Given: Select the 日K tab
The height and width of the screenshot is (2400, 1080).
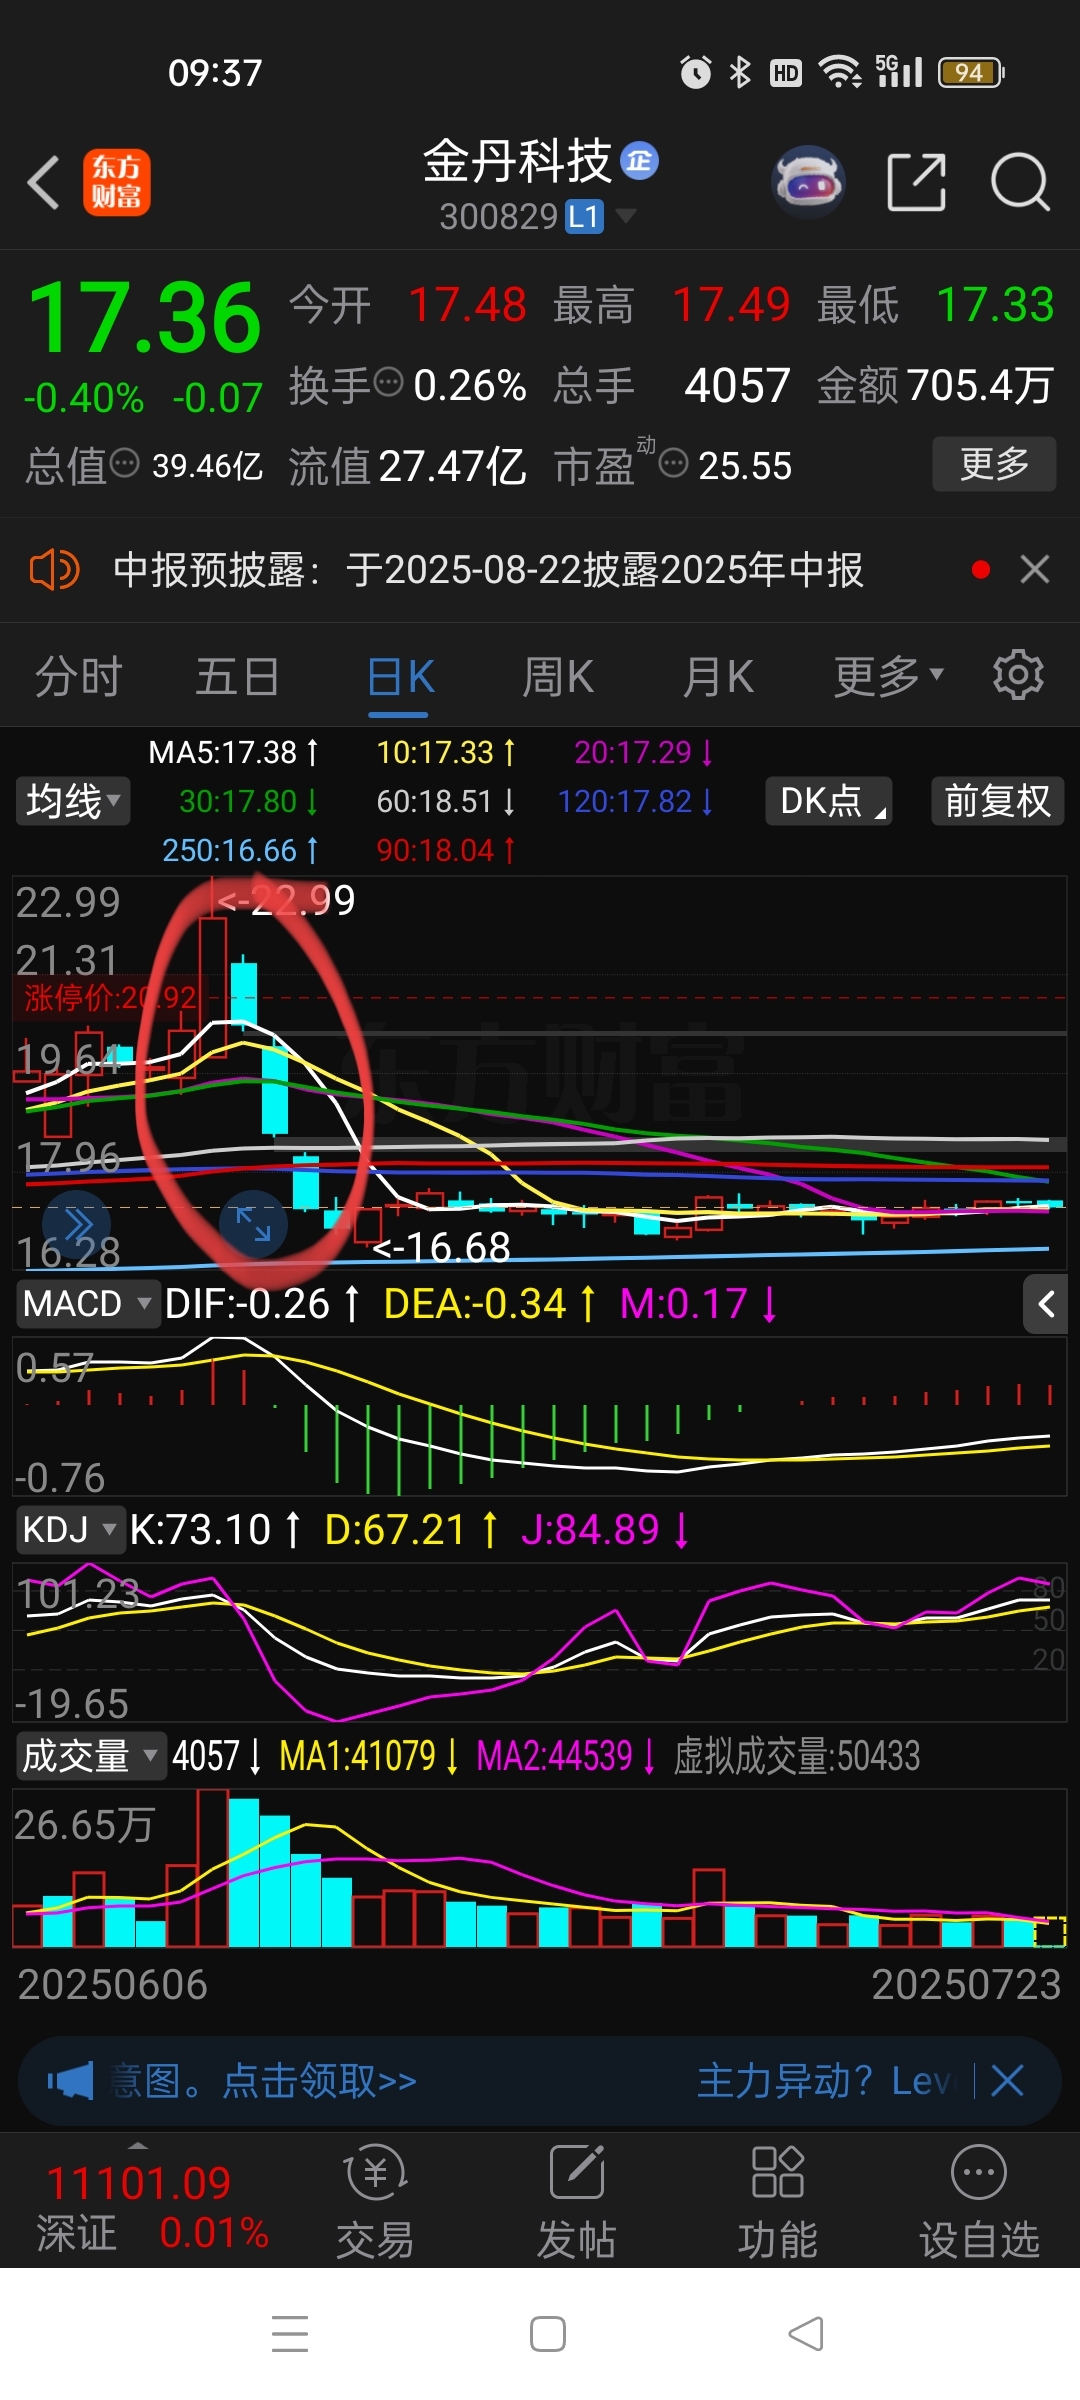Looking at the screenshot, I should [x=400, y=677].
